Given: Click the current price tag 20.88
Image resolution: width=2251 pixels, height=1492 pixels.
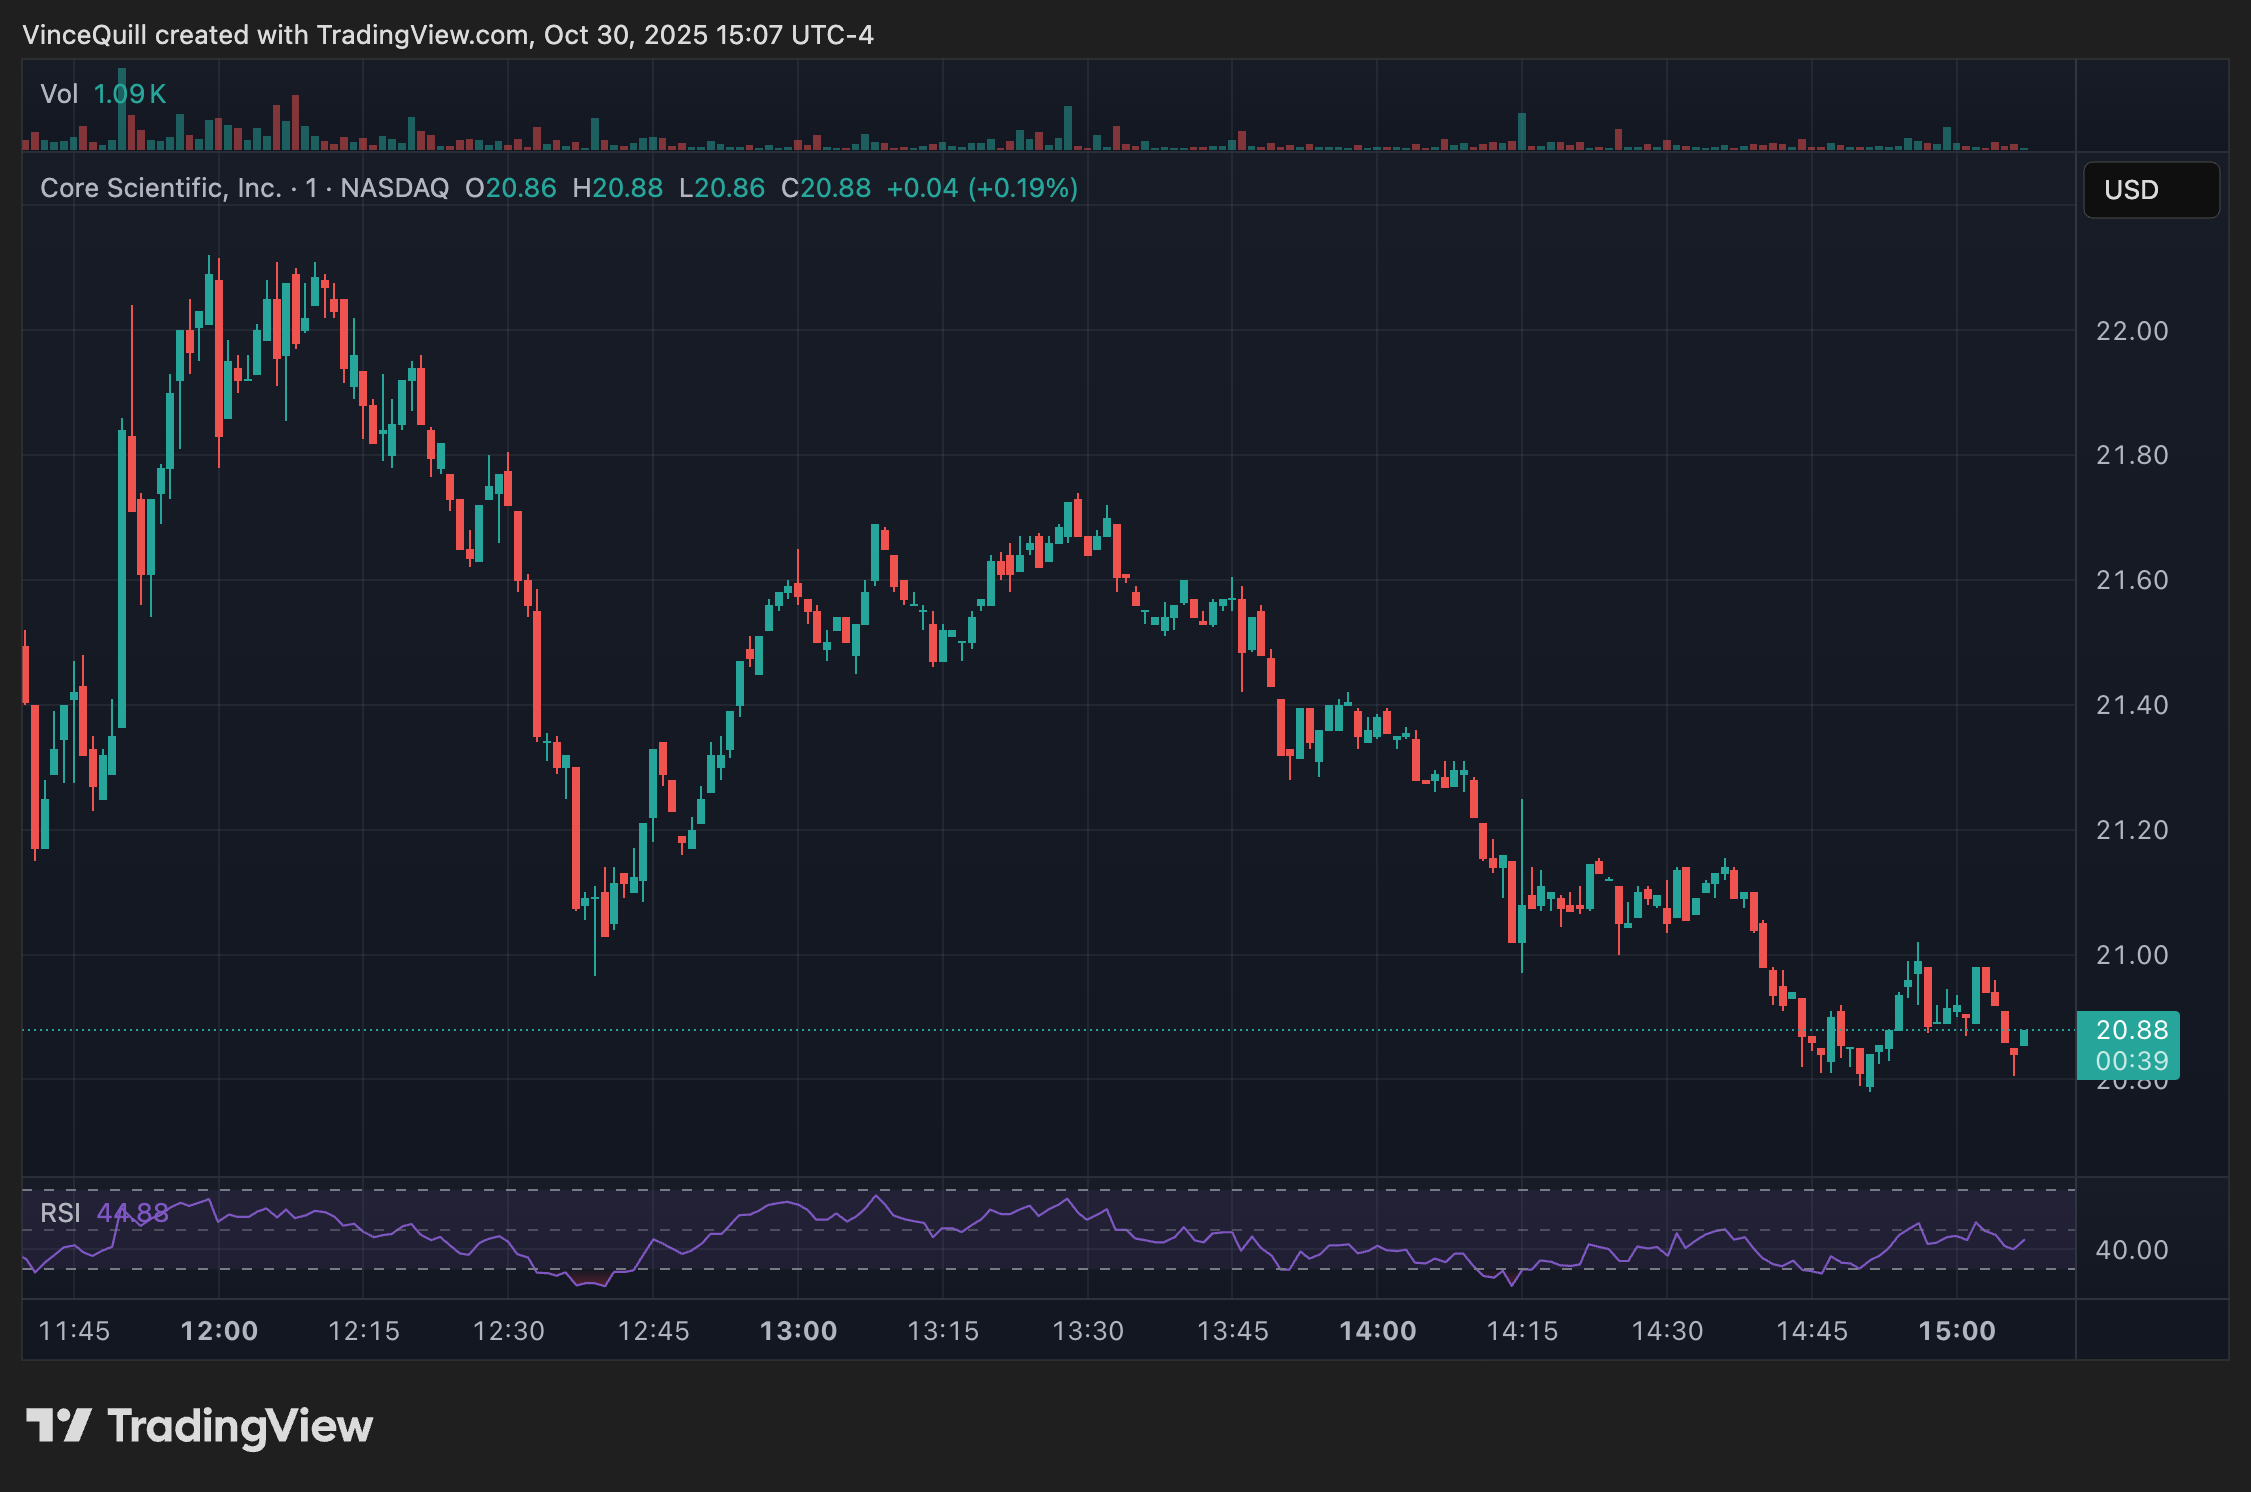Looking at the screenshot, I should click(x=2131, y=1029).
